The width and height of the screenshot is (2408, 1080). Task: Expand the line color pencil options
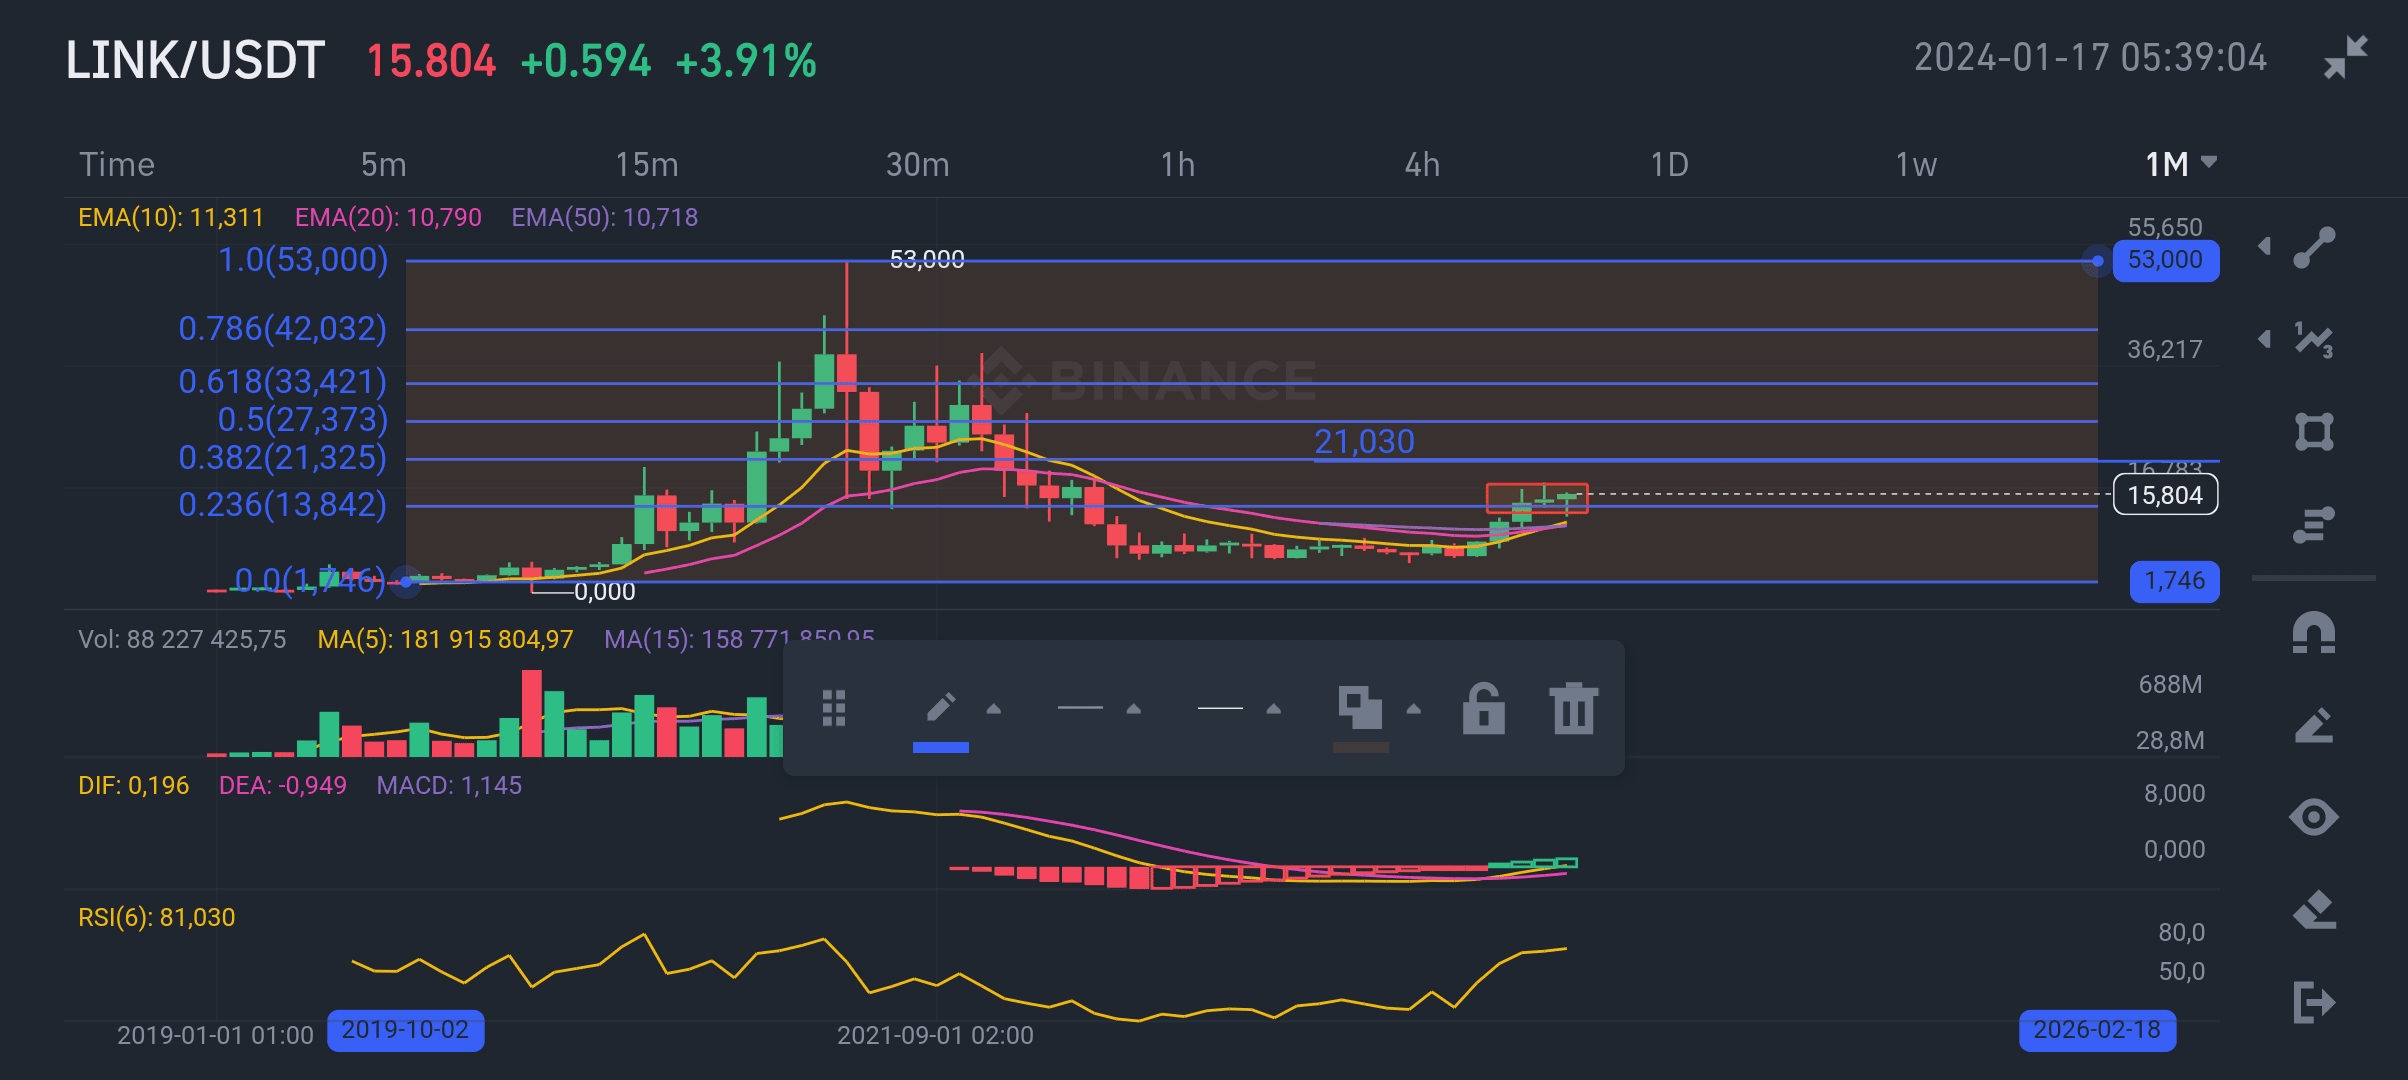994,709
